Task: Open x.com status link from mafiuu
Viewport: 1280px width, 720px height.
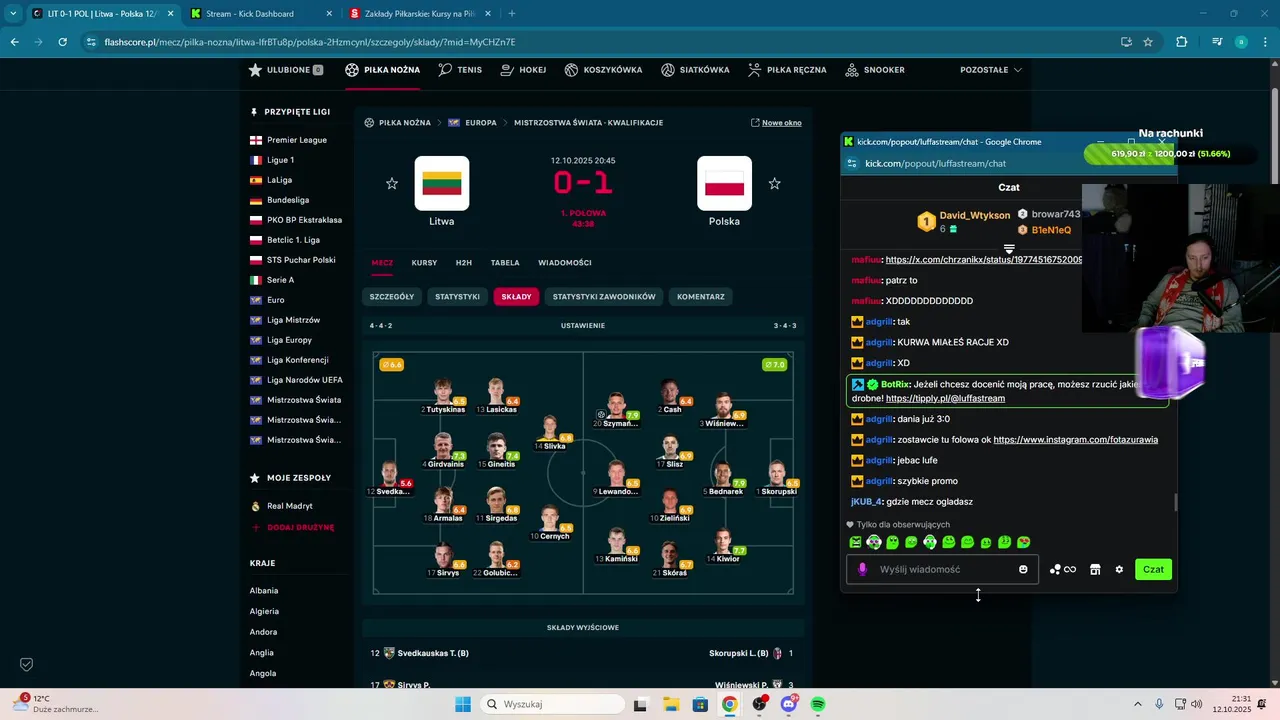Action: 984,260
